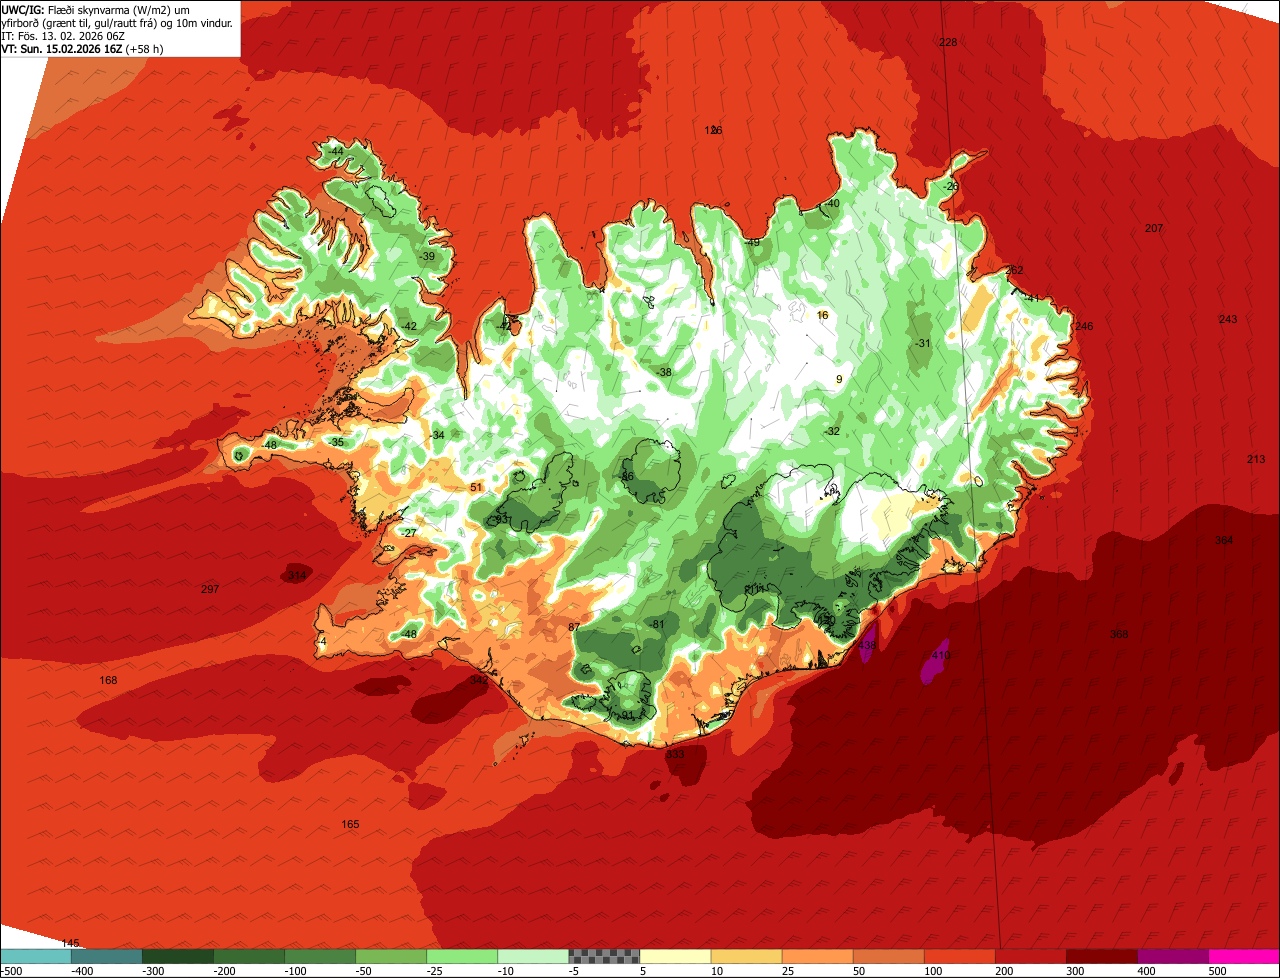The height and width of the screenshot is (978, 1280).
Task: Click the '34' value in west Iceland
Action: (x=438, y=436)
